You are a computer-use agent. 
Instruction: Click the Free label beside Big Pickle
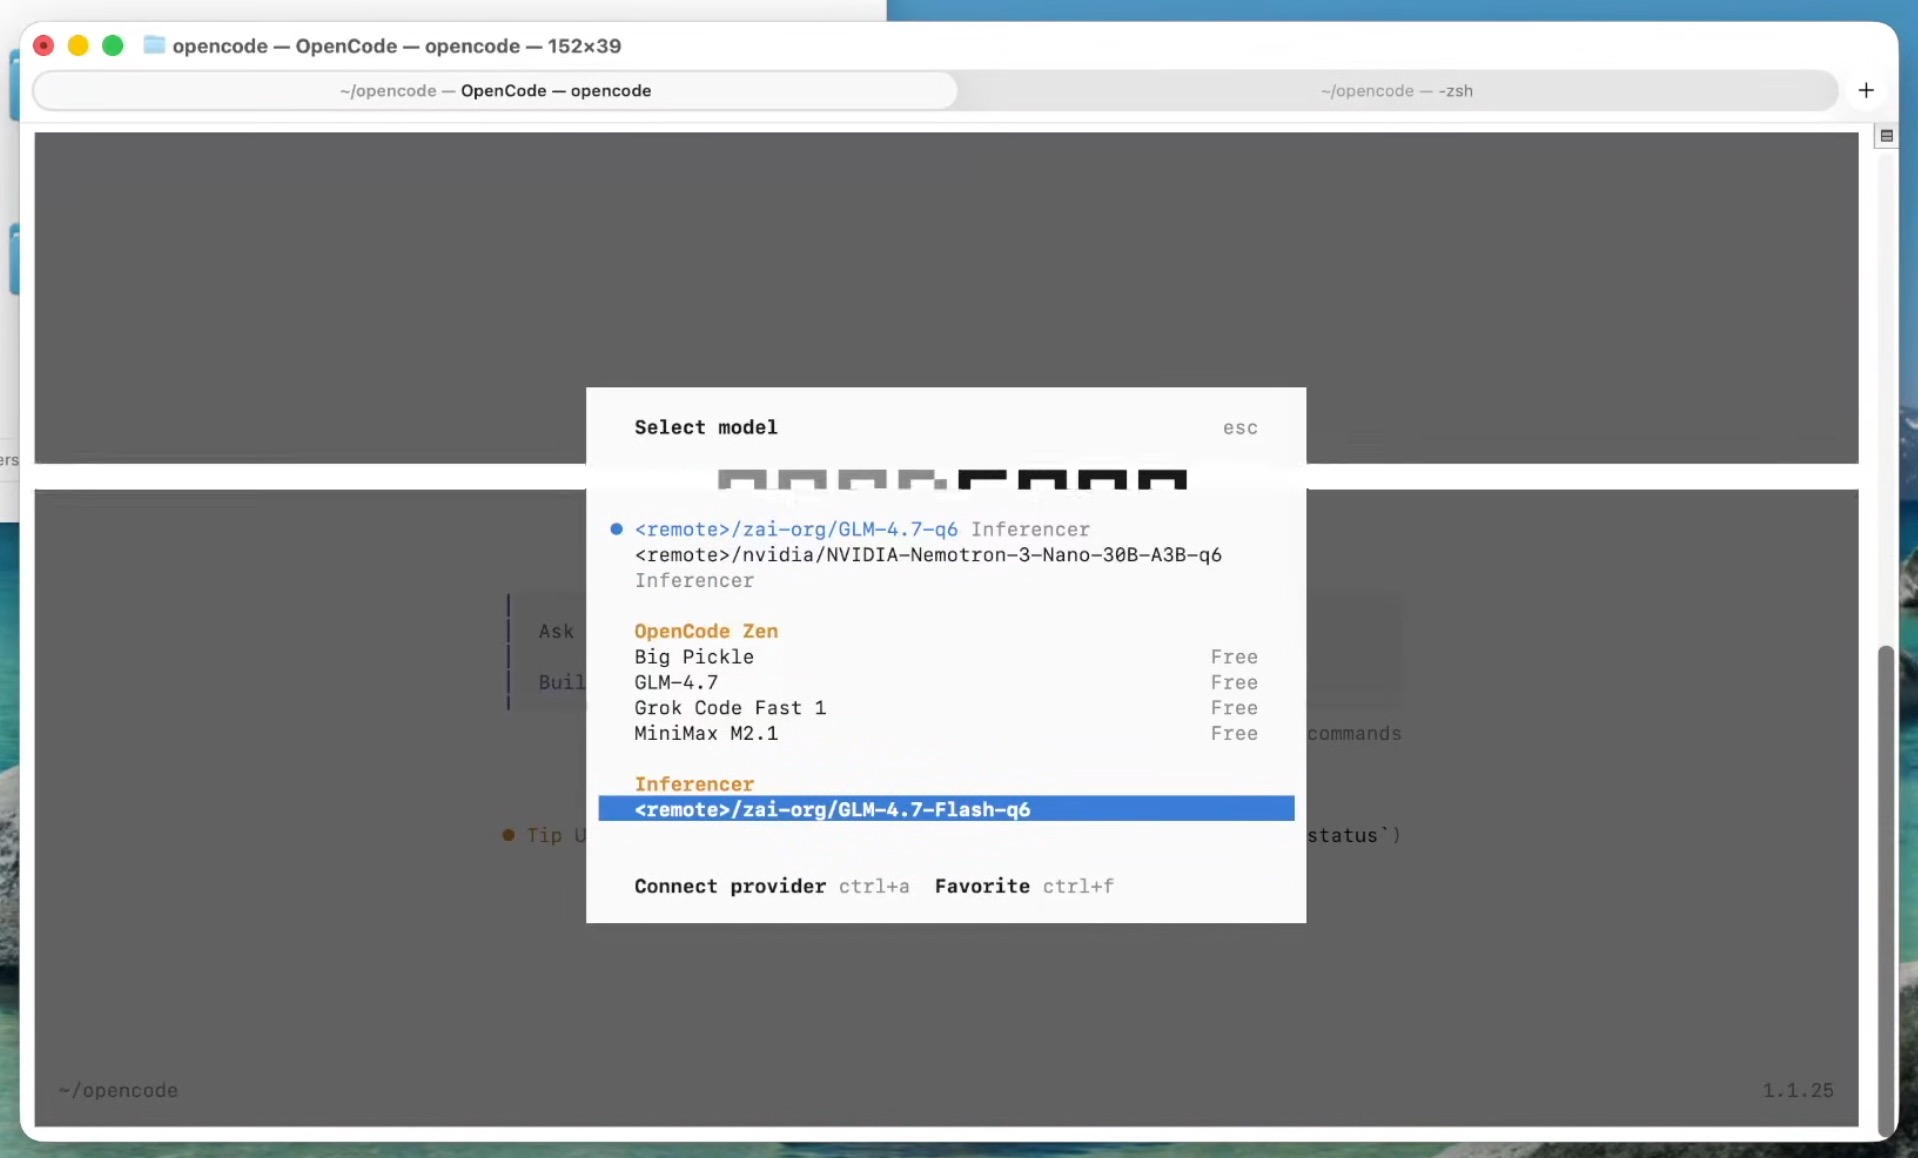pyautogui.click(x=1234, y=657)
